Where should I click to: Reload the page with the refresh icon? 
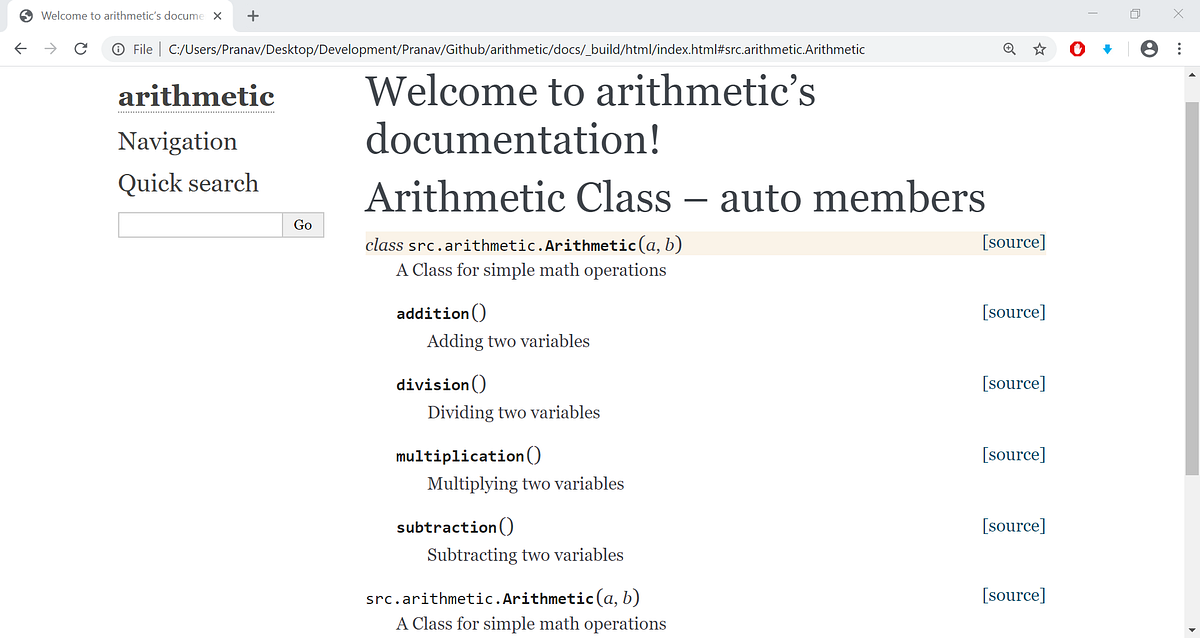(81, 48)
